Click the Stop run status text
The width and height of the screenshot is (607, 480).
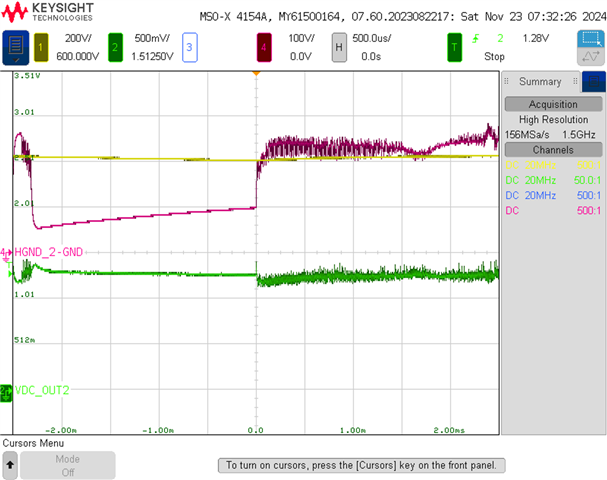click(494, 57)
